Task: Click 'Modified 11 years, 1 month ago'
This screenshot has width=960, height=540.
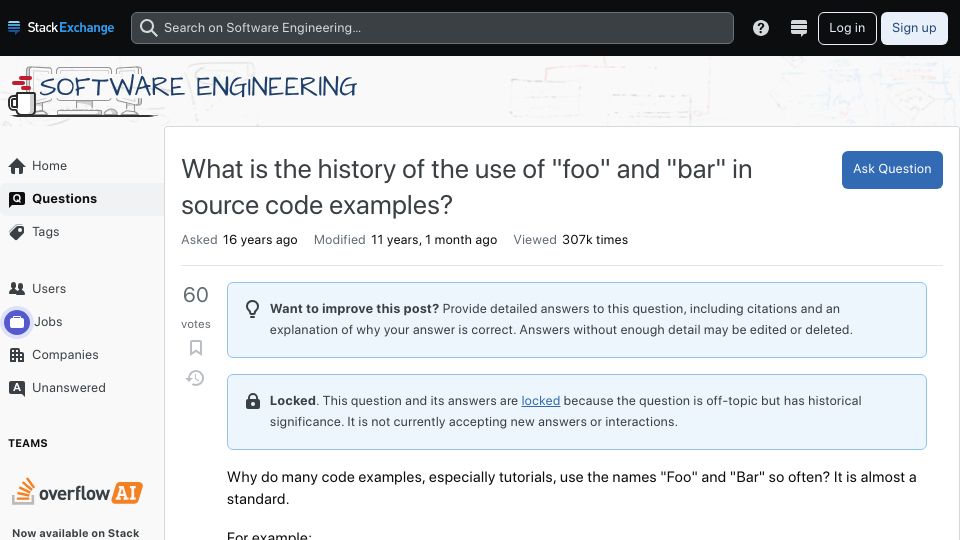Action: [x=405, y=240]
